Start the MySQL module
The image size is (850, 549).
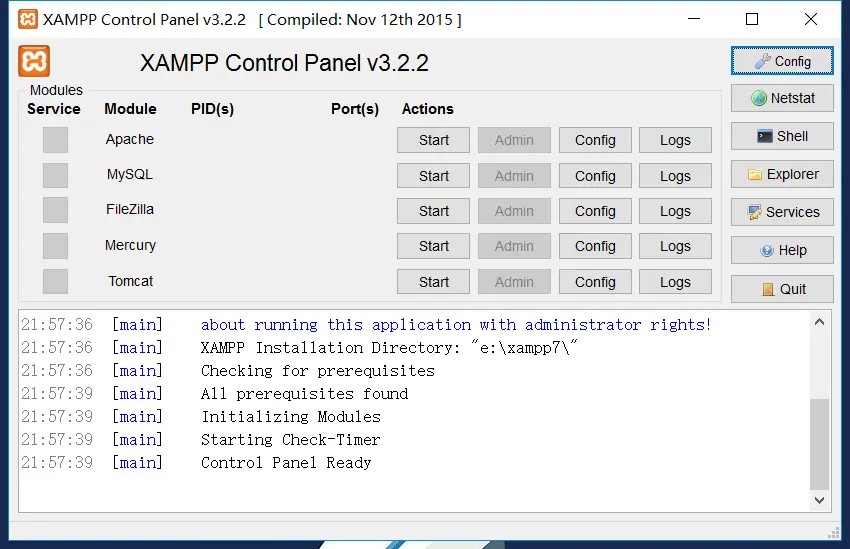pyautogui.click(x=433, y=176)
